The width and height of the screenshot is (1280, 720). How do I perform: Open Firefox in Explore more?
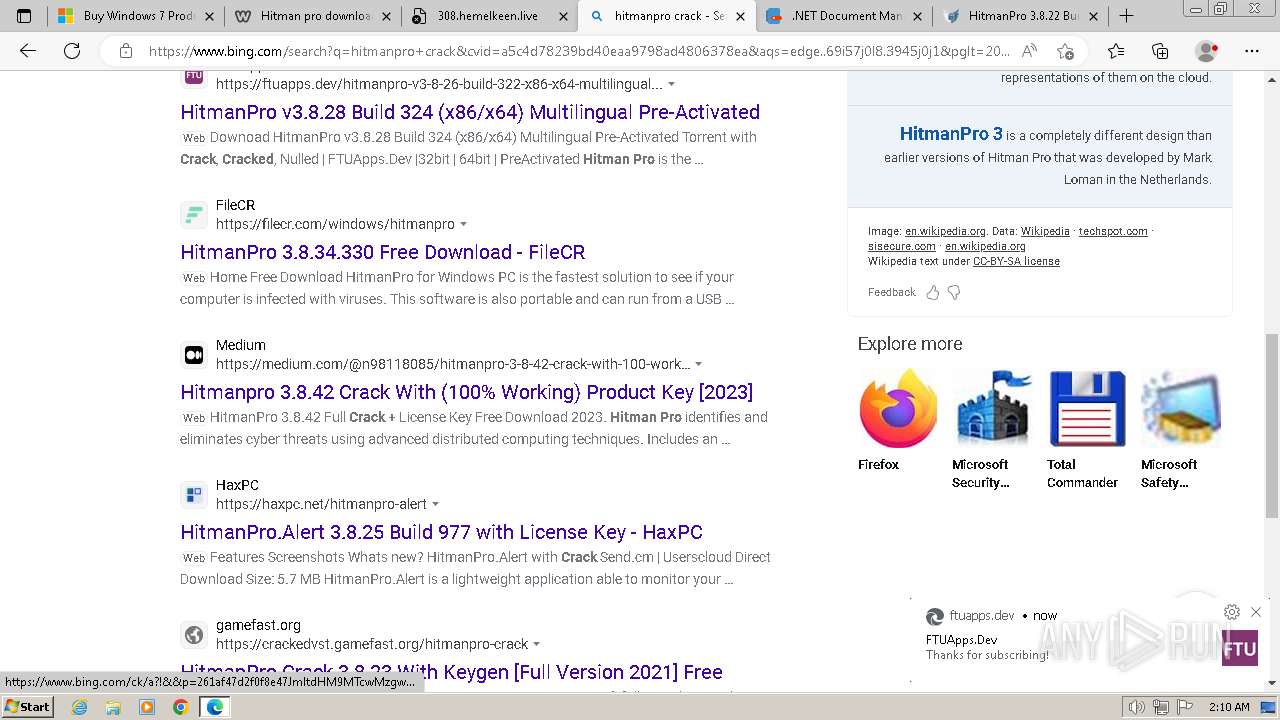898,407
